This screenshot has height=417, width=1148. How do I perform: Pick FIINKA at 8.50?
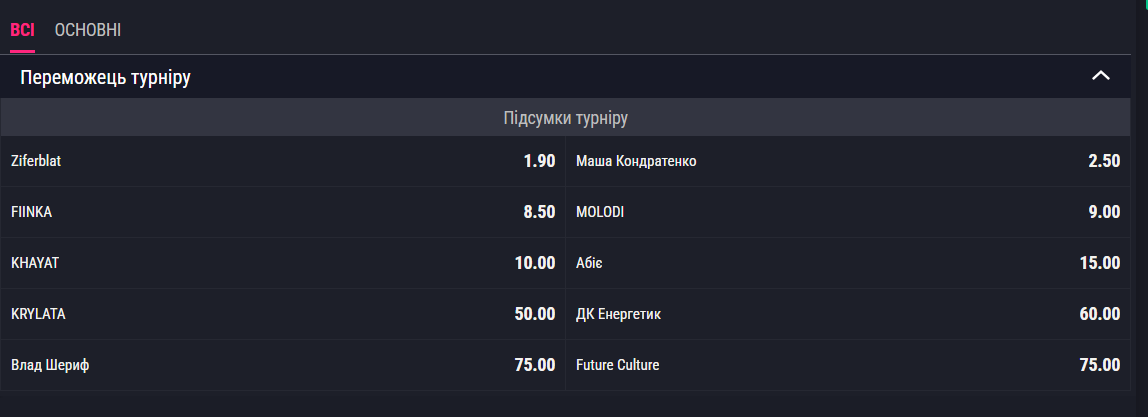283,212
